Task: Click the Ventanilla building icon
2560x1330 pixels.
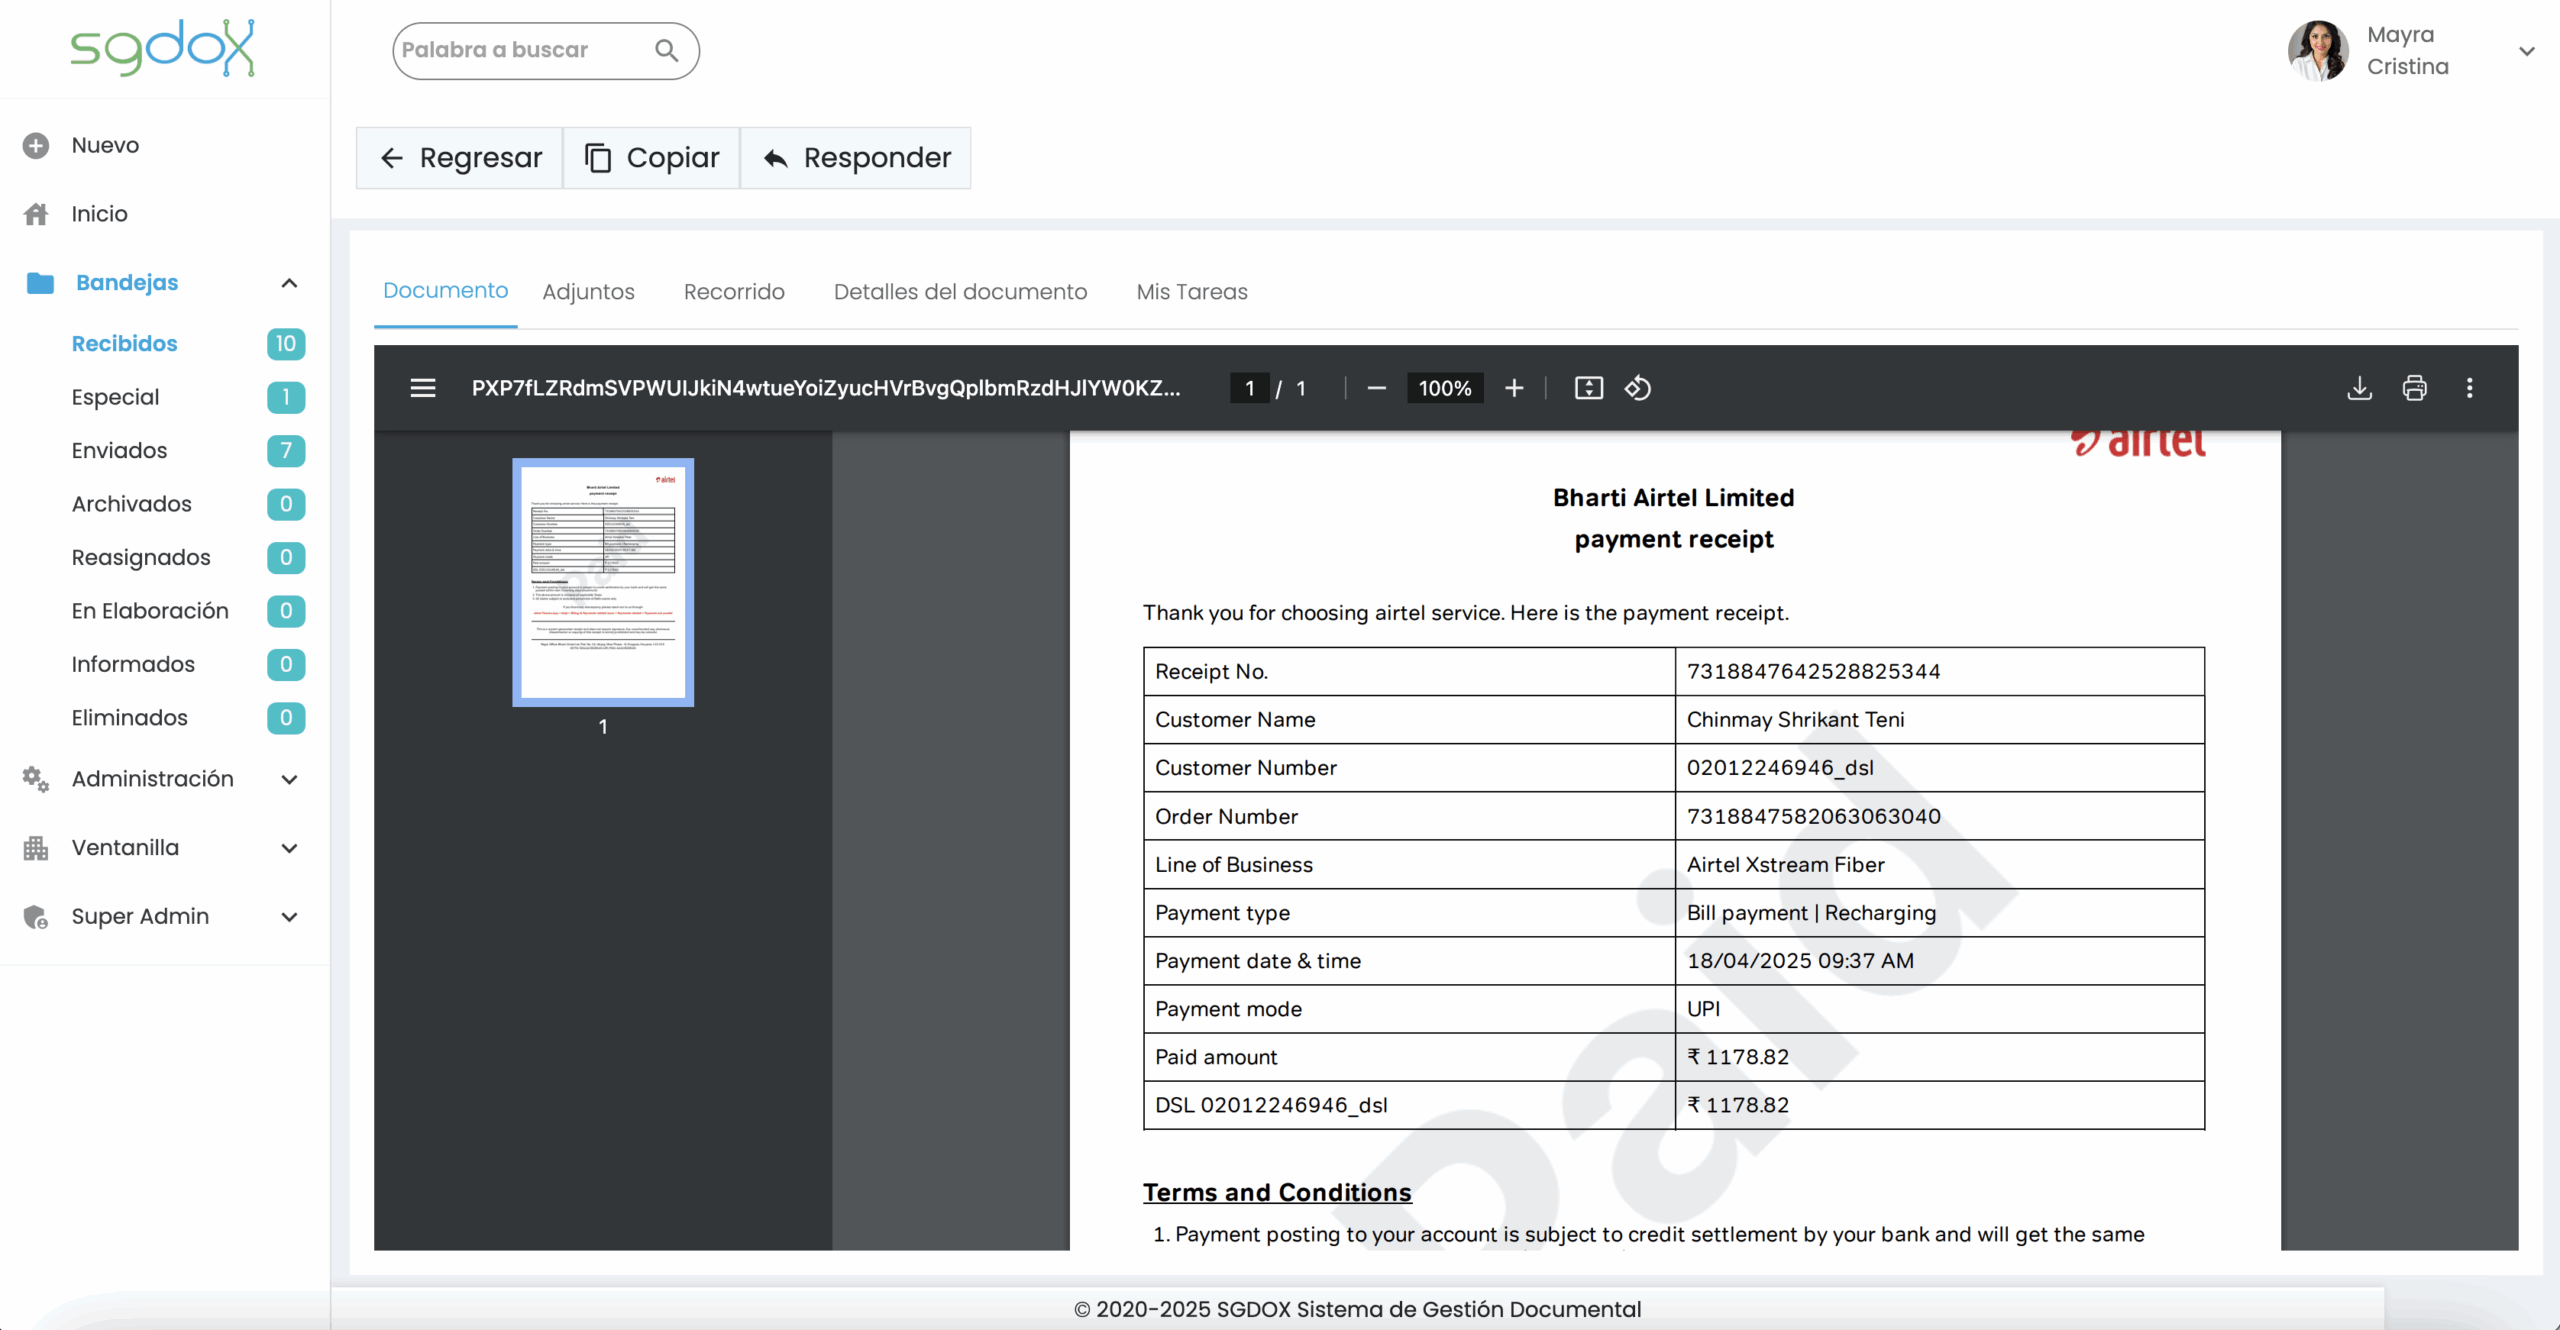Action: [x=36, y=848]
